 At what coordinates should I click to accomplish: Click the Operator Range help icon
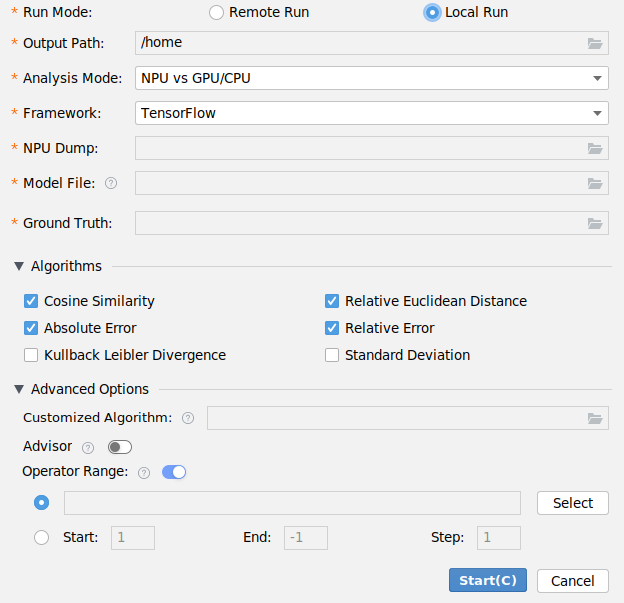click(144, 472)
